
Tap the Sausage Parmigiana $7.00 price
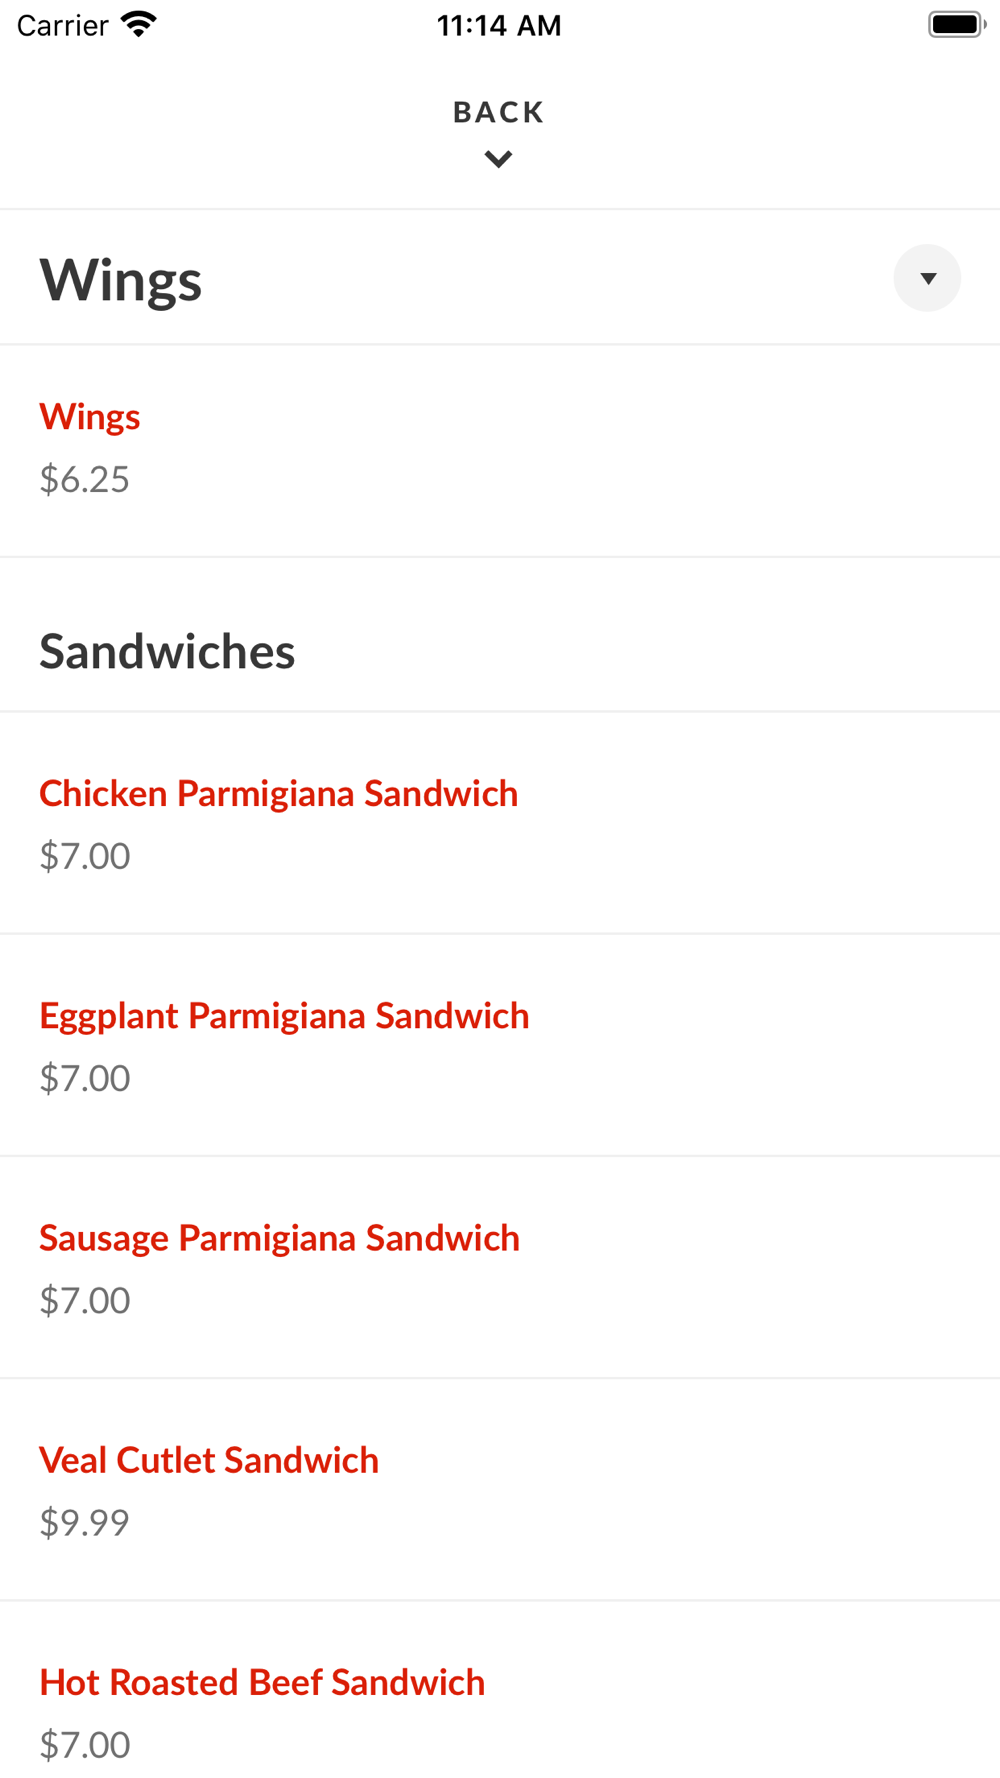85,1300
